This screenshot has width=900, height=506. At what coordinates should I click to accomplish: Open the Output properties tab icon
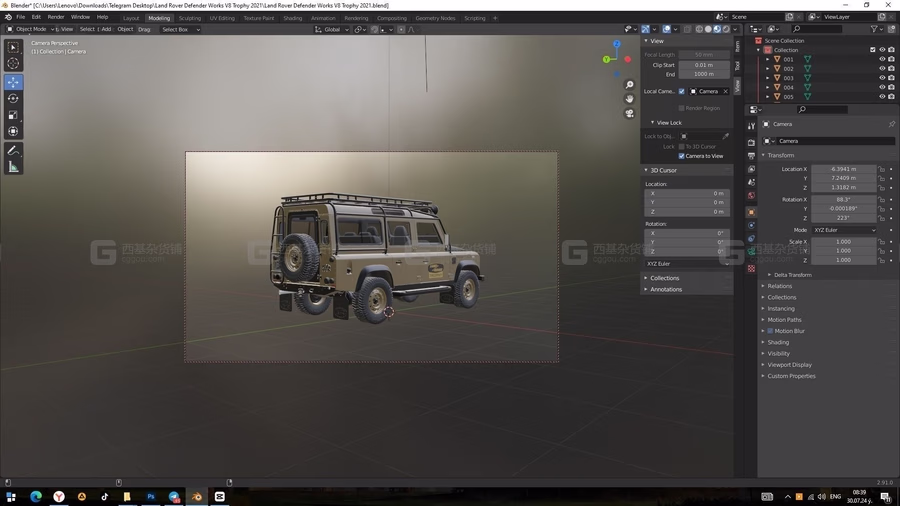pyautogui.click(x=751, y=155)
